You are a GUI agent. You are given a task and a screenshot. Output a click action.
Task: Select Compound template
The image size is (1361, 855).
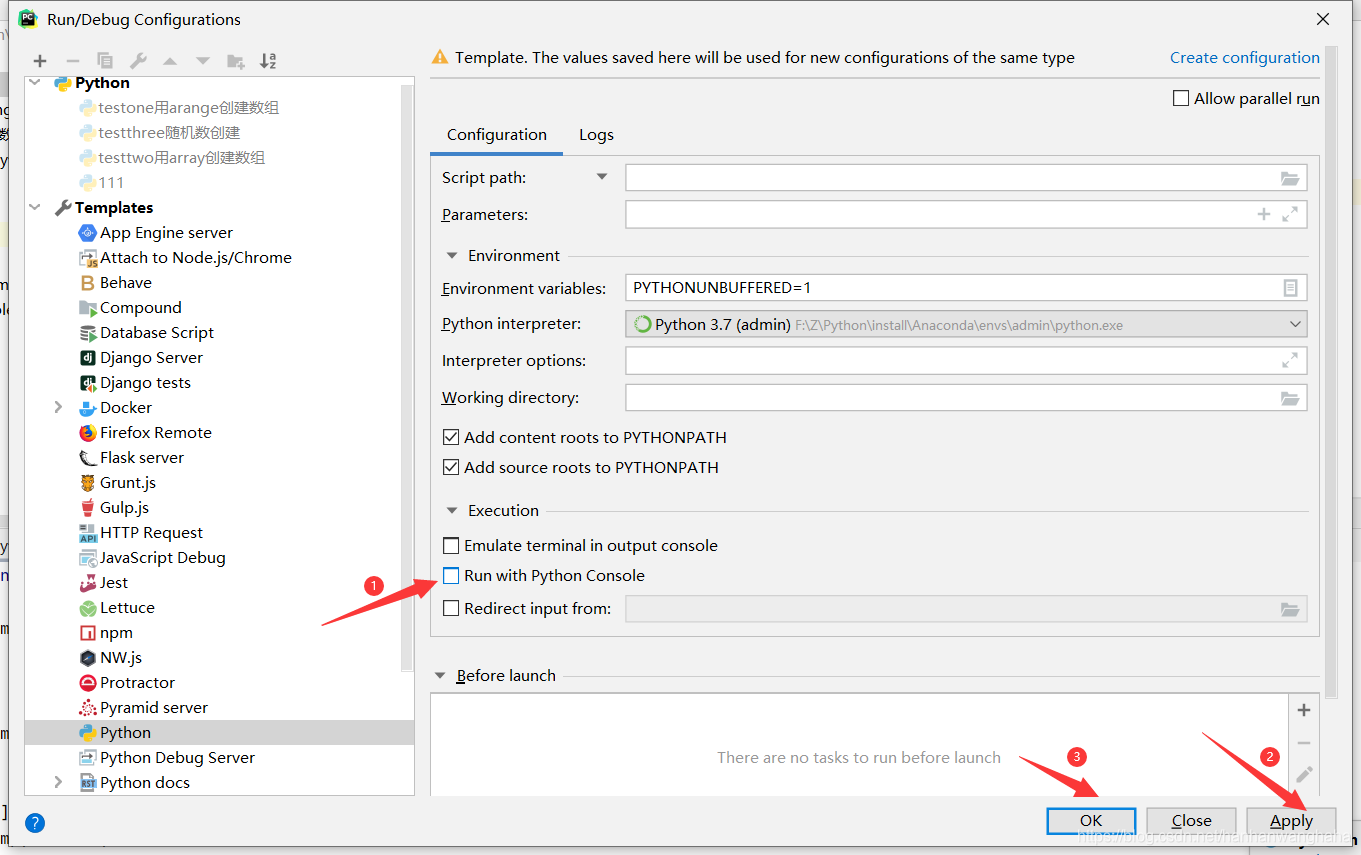130,307
